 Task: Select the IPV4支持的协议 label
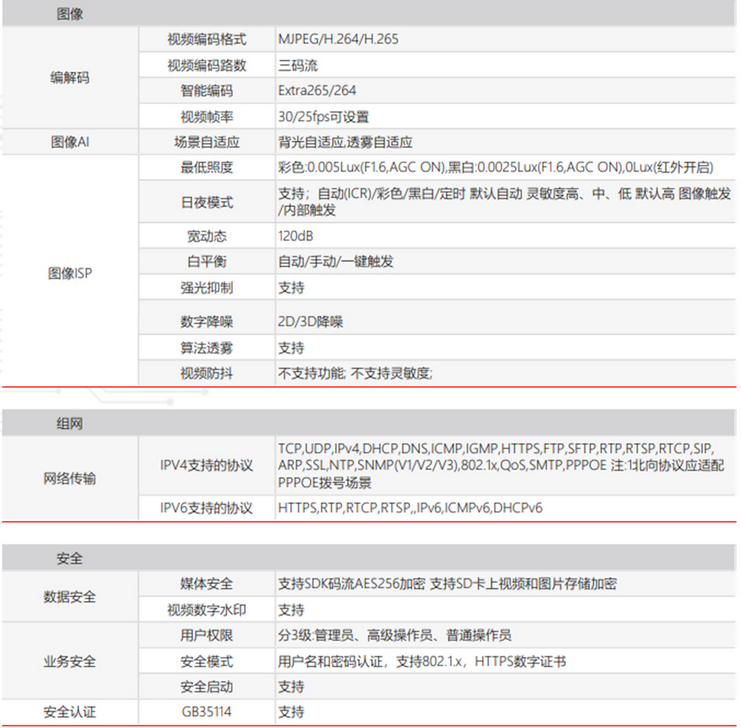[206, 466]
